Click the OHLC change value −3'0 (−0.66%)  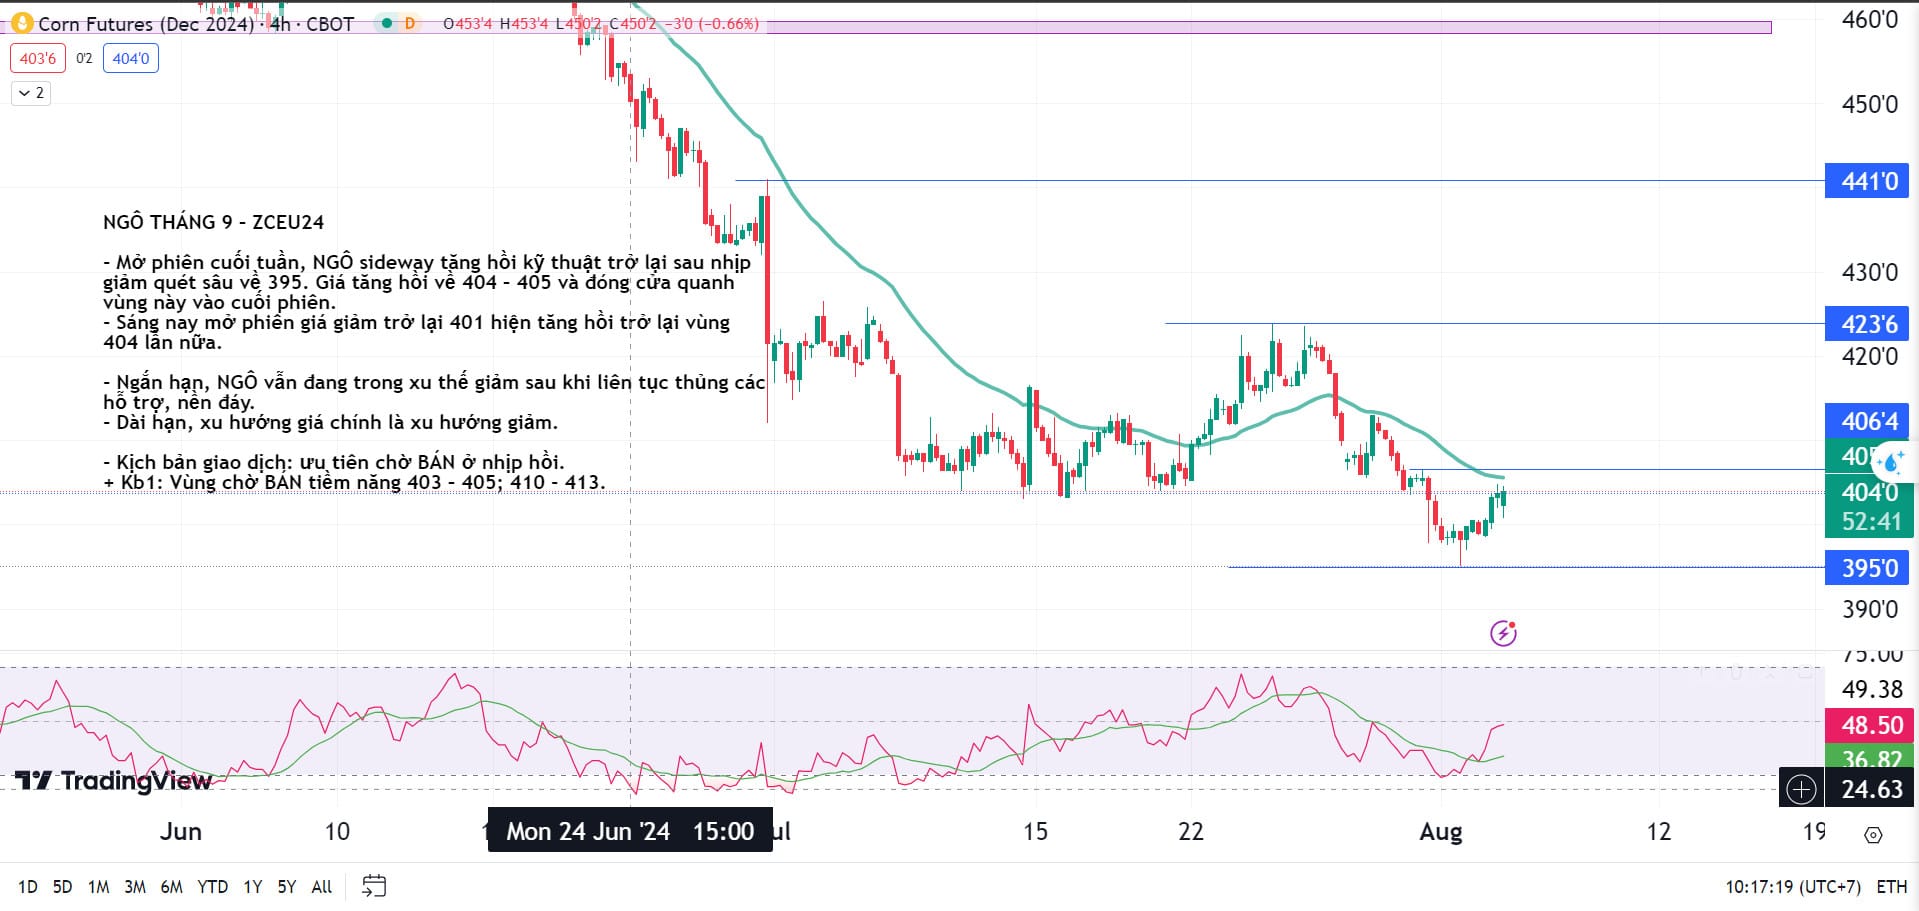point(712,23)
